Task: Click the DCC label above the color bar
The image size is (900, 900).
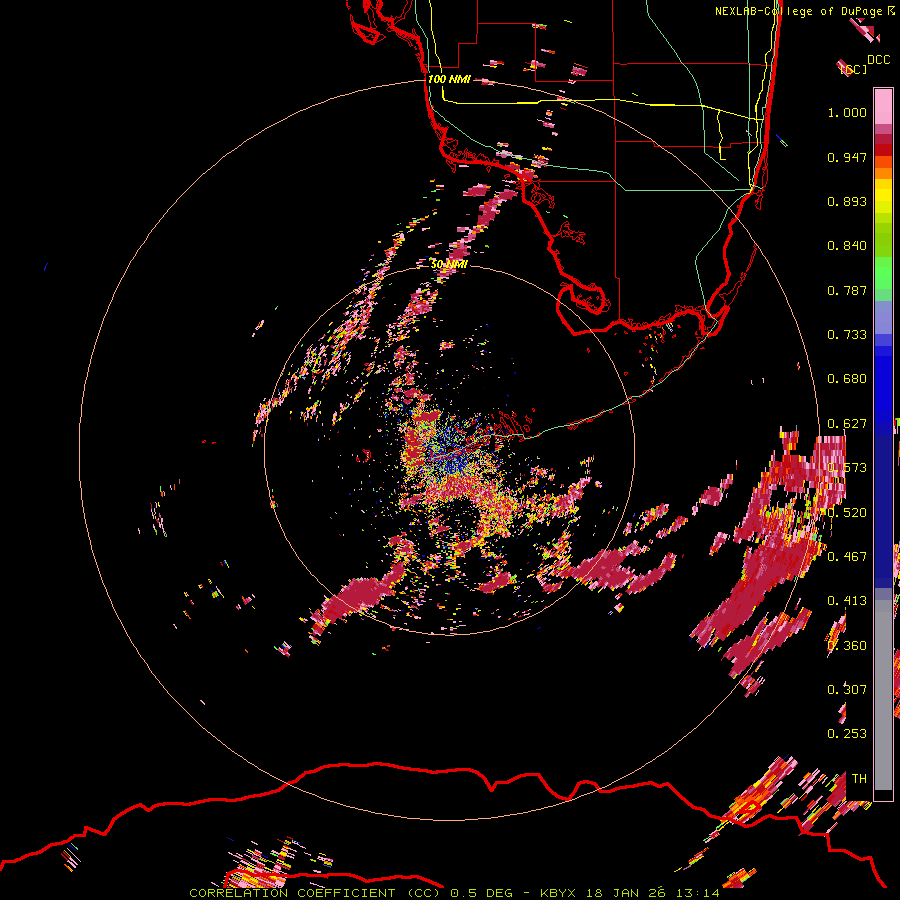Action: pyautogui.click(x=878, y=60)
